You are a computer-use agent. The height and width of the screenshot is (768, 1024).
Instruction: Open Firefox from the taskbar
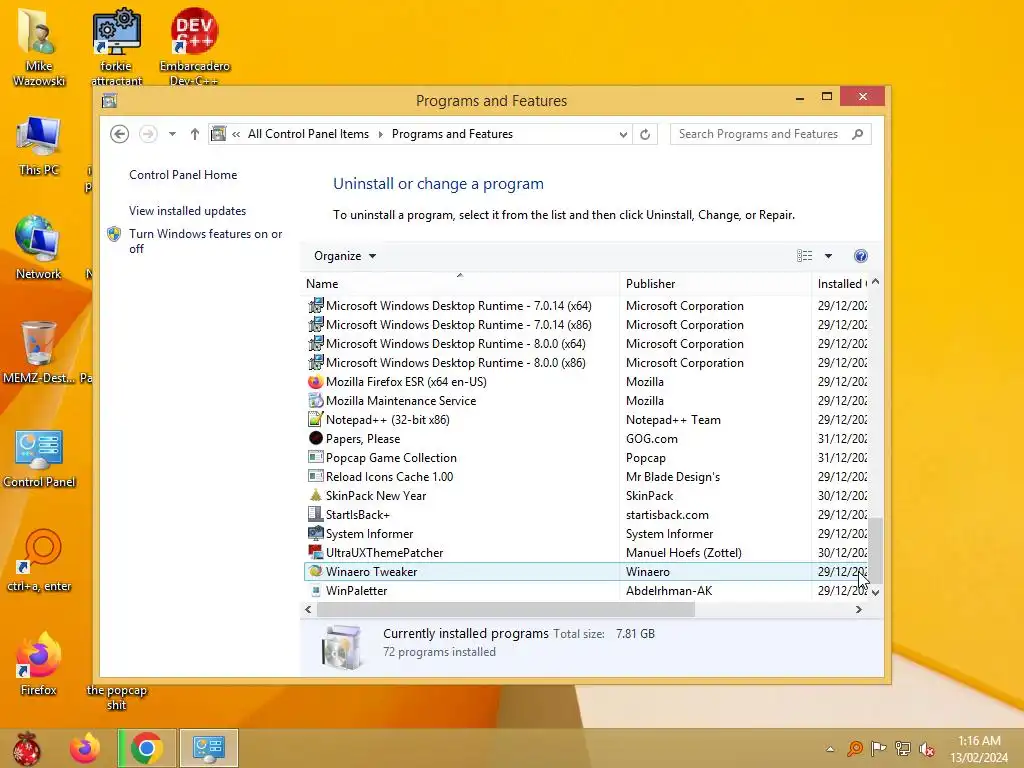click(x=85, y=748)
